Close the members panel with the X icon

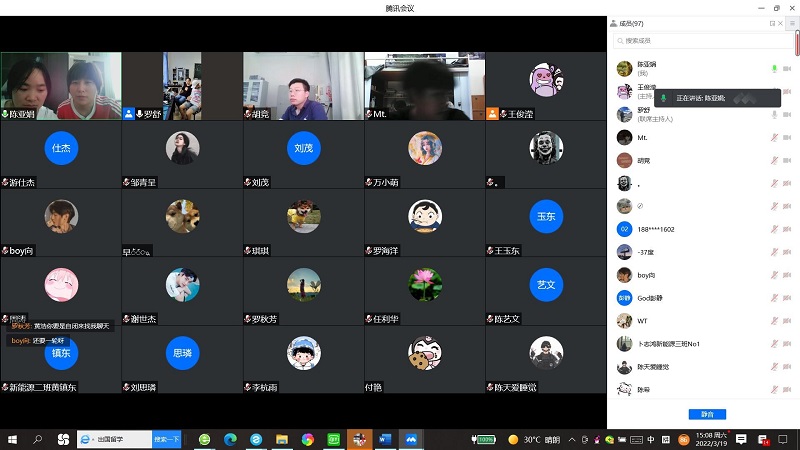point(780,23)
